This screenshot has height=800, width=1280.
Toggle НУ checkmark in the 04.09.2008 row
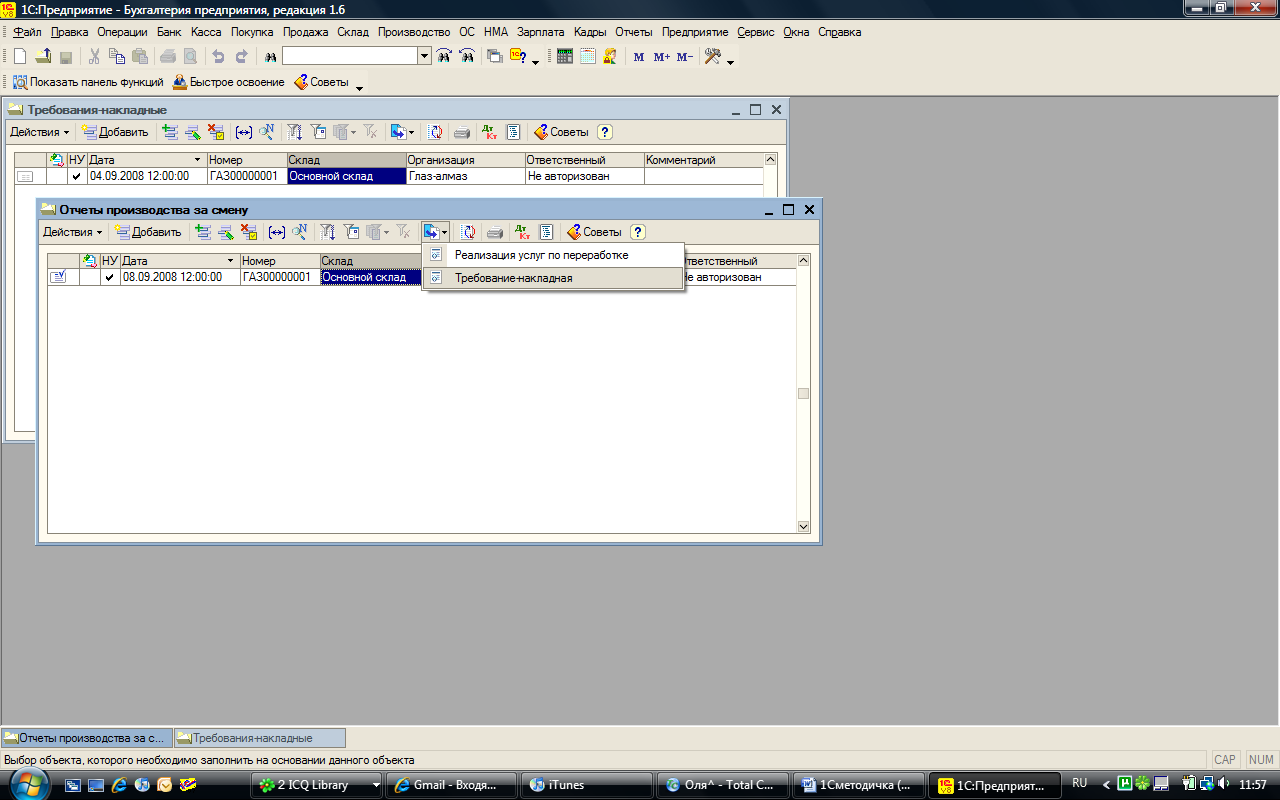pos(76,176)
